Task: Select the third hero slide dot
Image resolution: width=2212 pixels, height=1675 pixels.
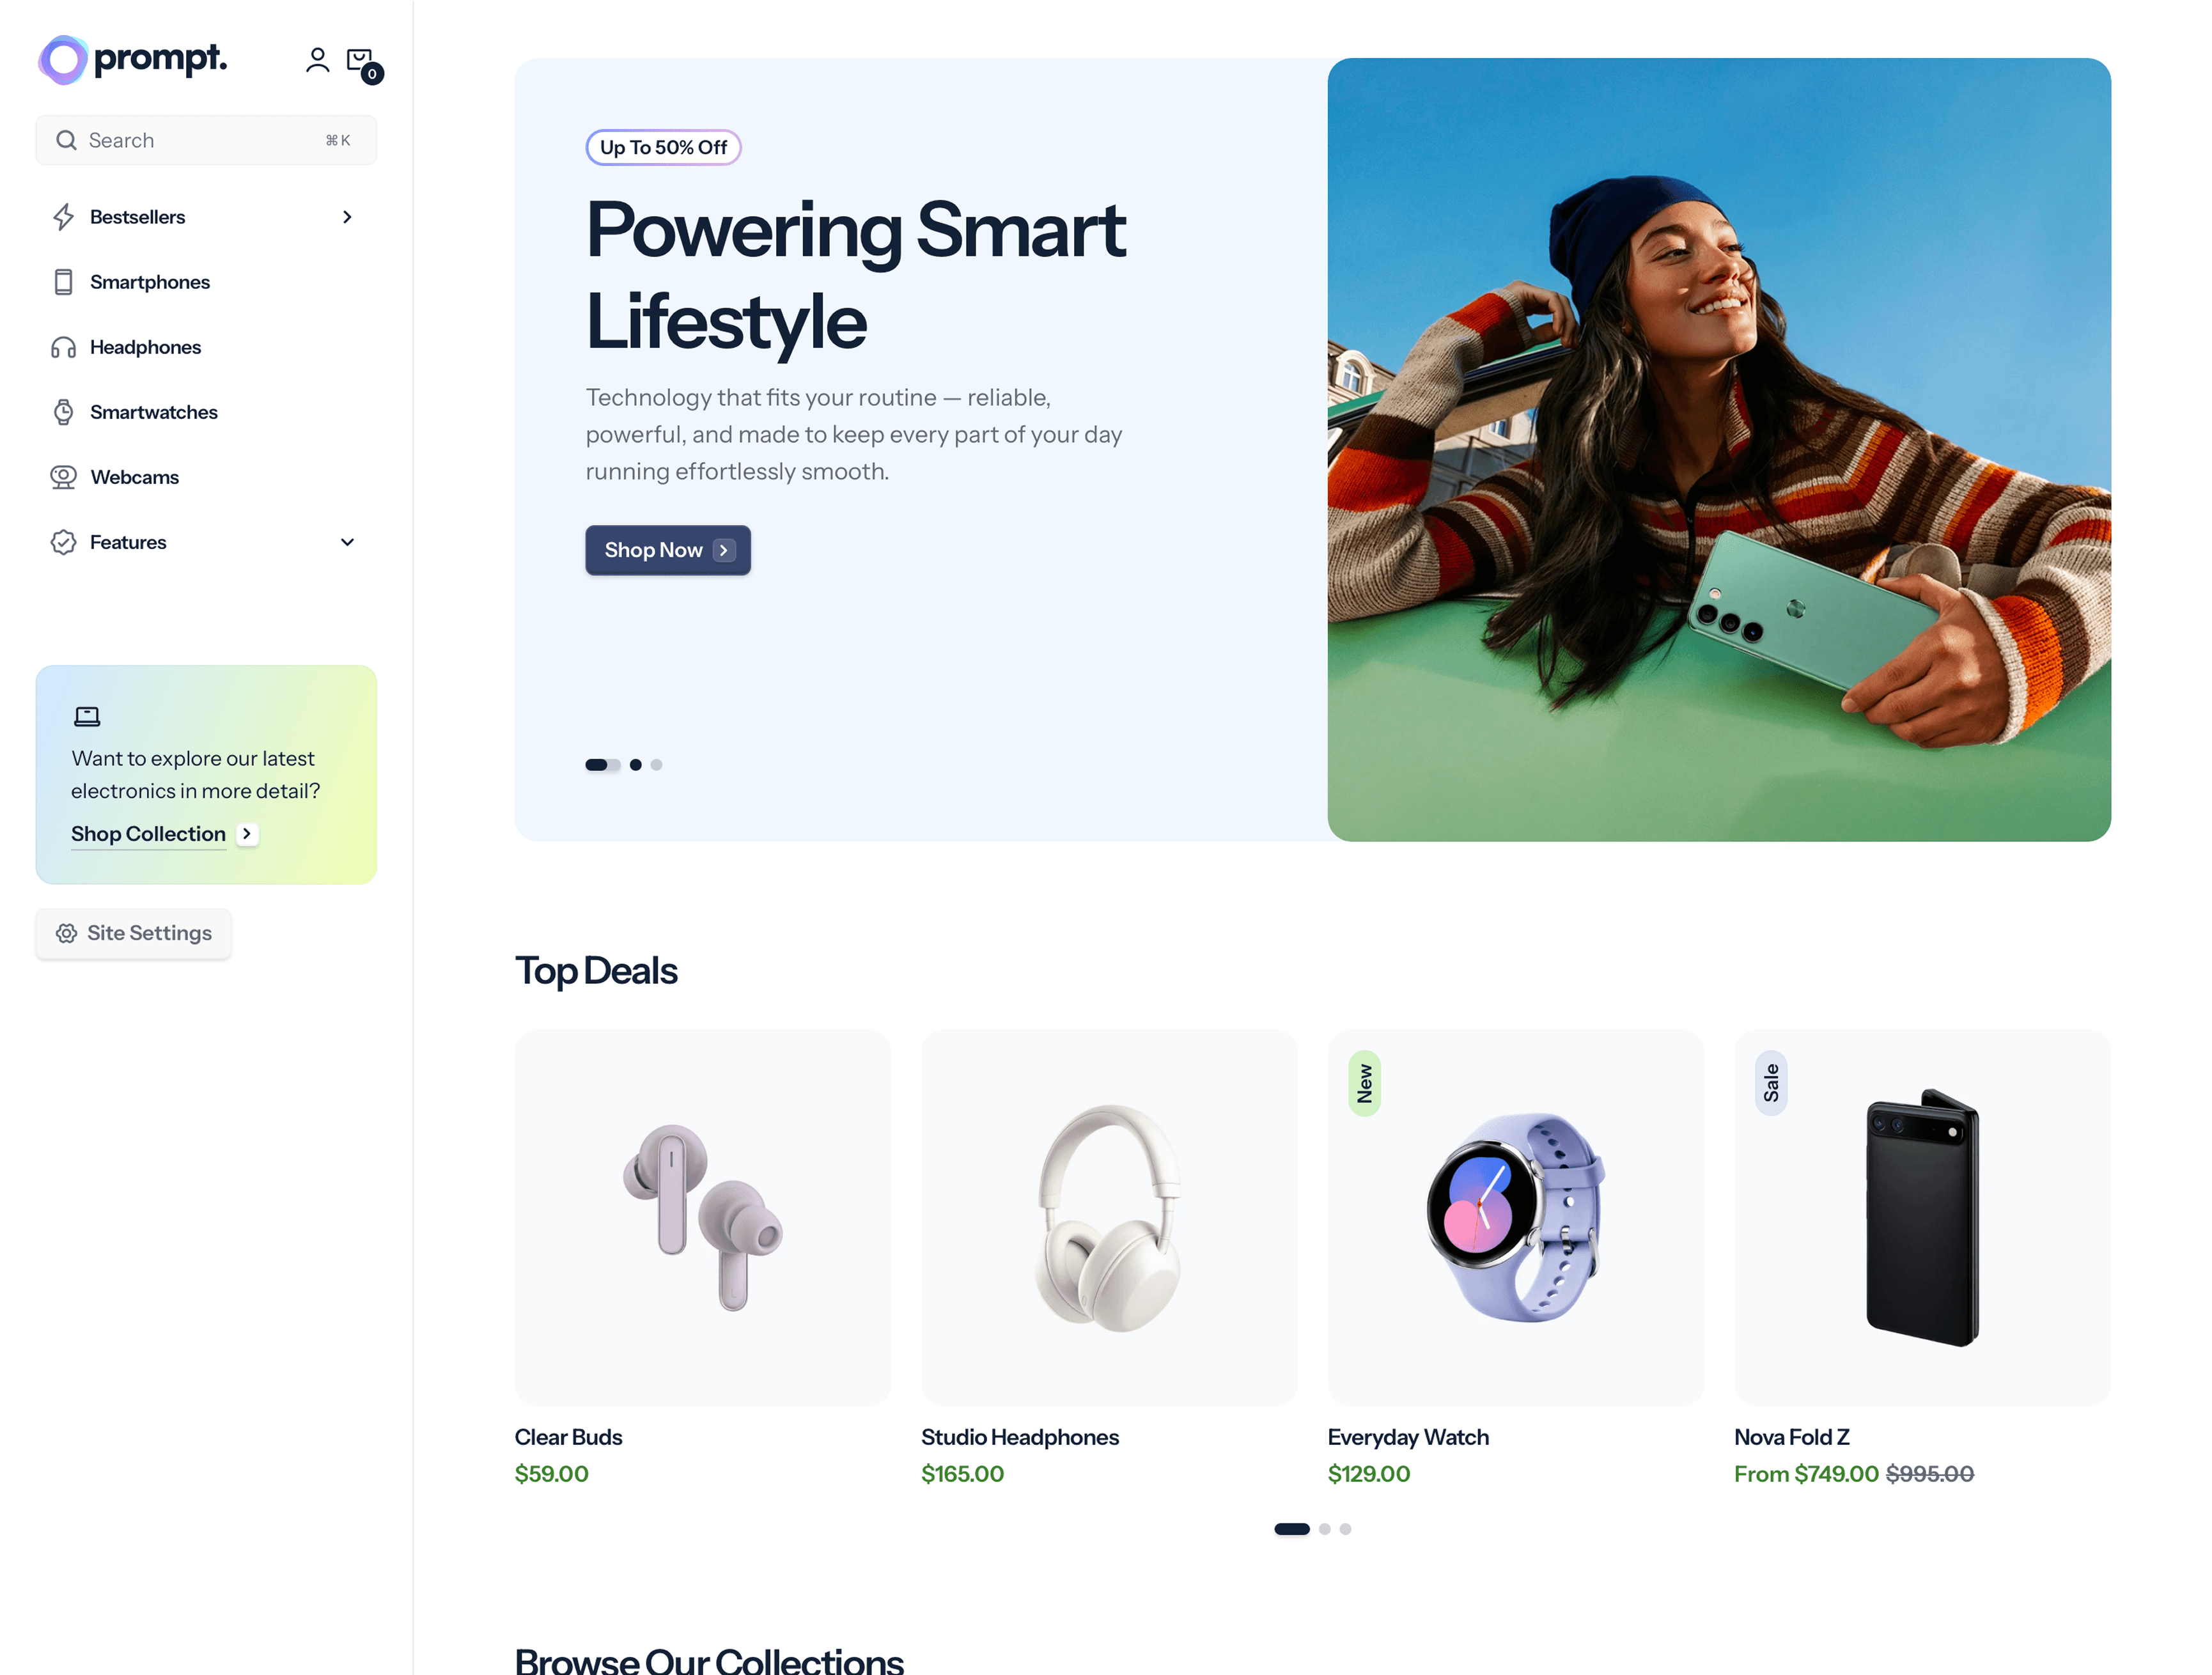Action: (656, 765)
